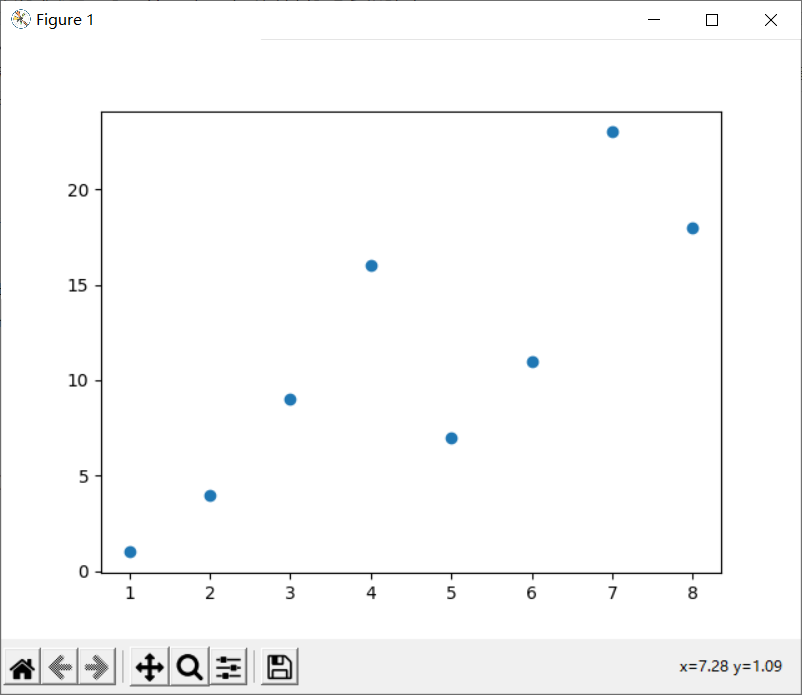802x695 pixels.
Task: Close the Figure 1 window
Action: click(x=771, y=20)
